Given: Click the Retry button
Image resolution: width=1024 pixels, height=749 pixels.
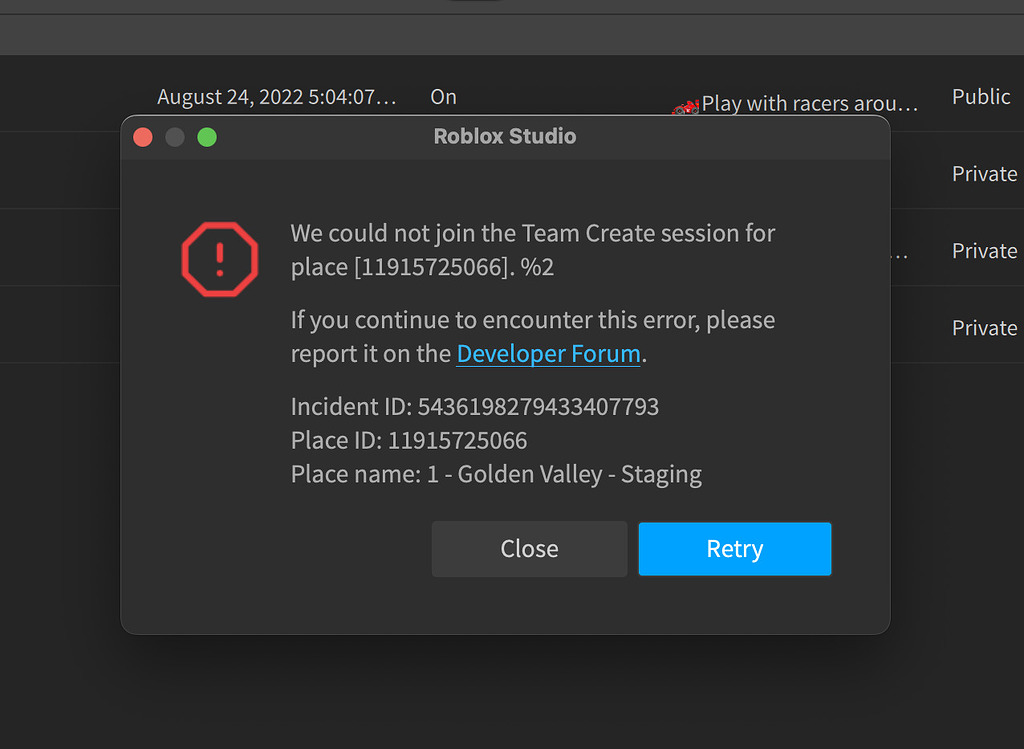Looking at the screenshot, I should pos(735,549).
